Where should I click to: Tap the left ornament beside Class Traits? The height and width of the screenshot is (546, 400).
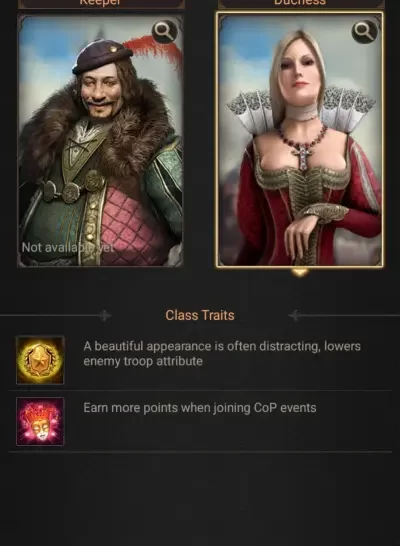[x=104, y=315]
